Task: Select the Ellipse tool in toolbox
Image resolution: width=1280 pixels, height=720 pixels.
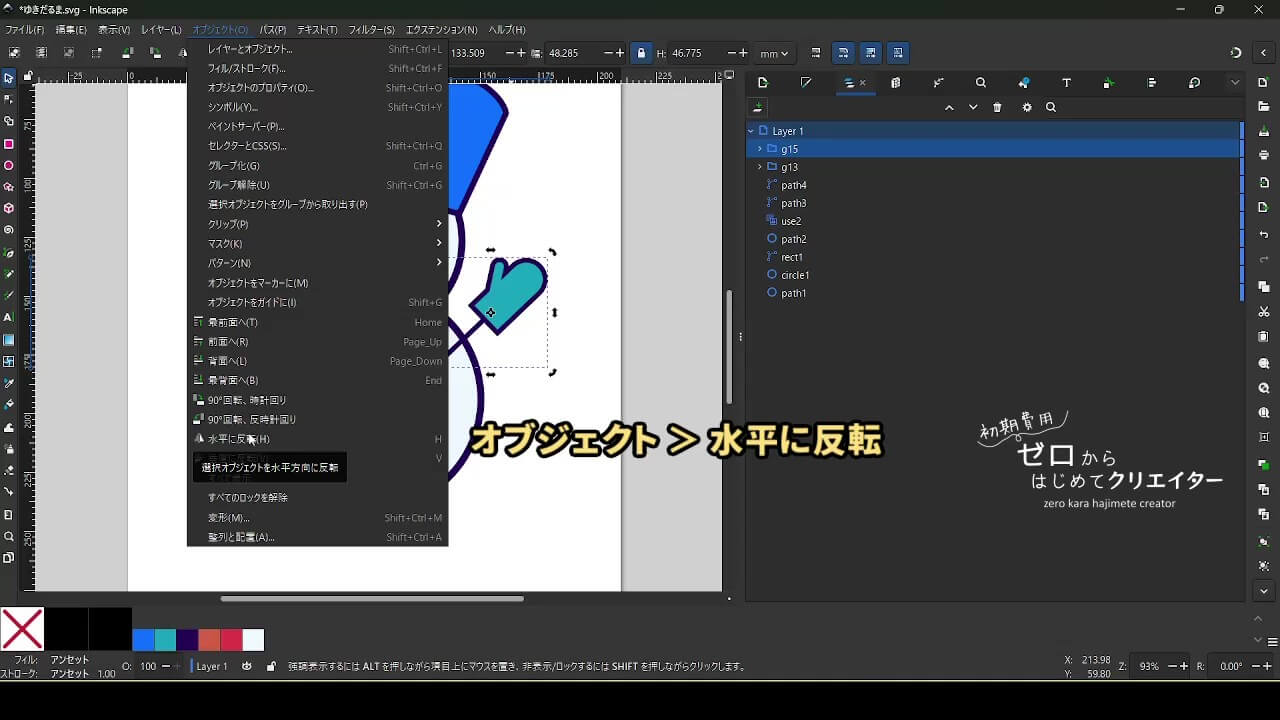Action: 9,166
